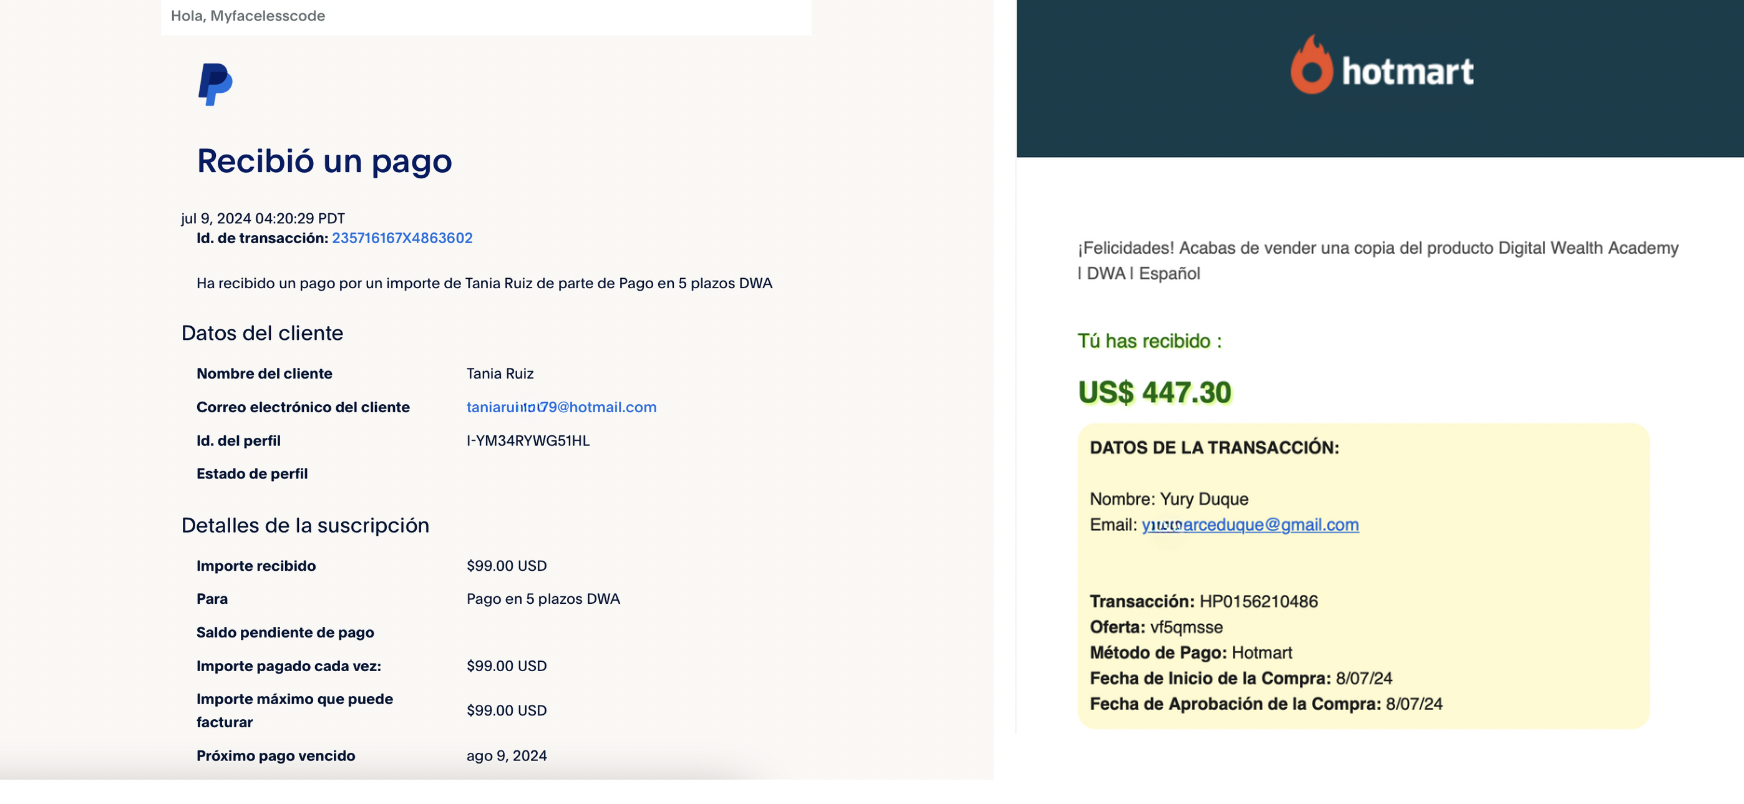Open the gmail.com email link for Yury Duque
Image resolution: width=1744 pixels, height=804 pixels.
click(1250, 525)
